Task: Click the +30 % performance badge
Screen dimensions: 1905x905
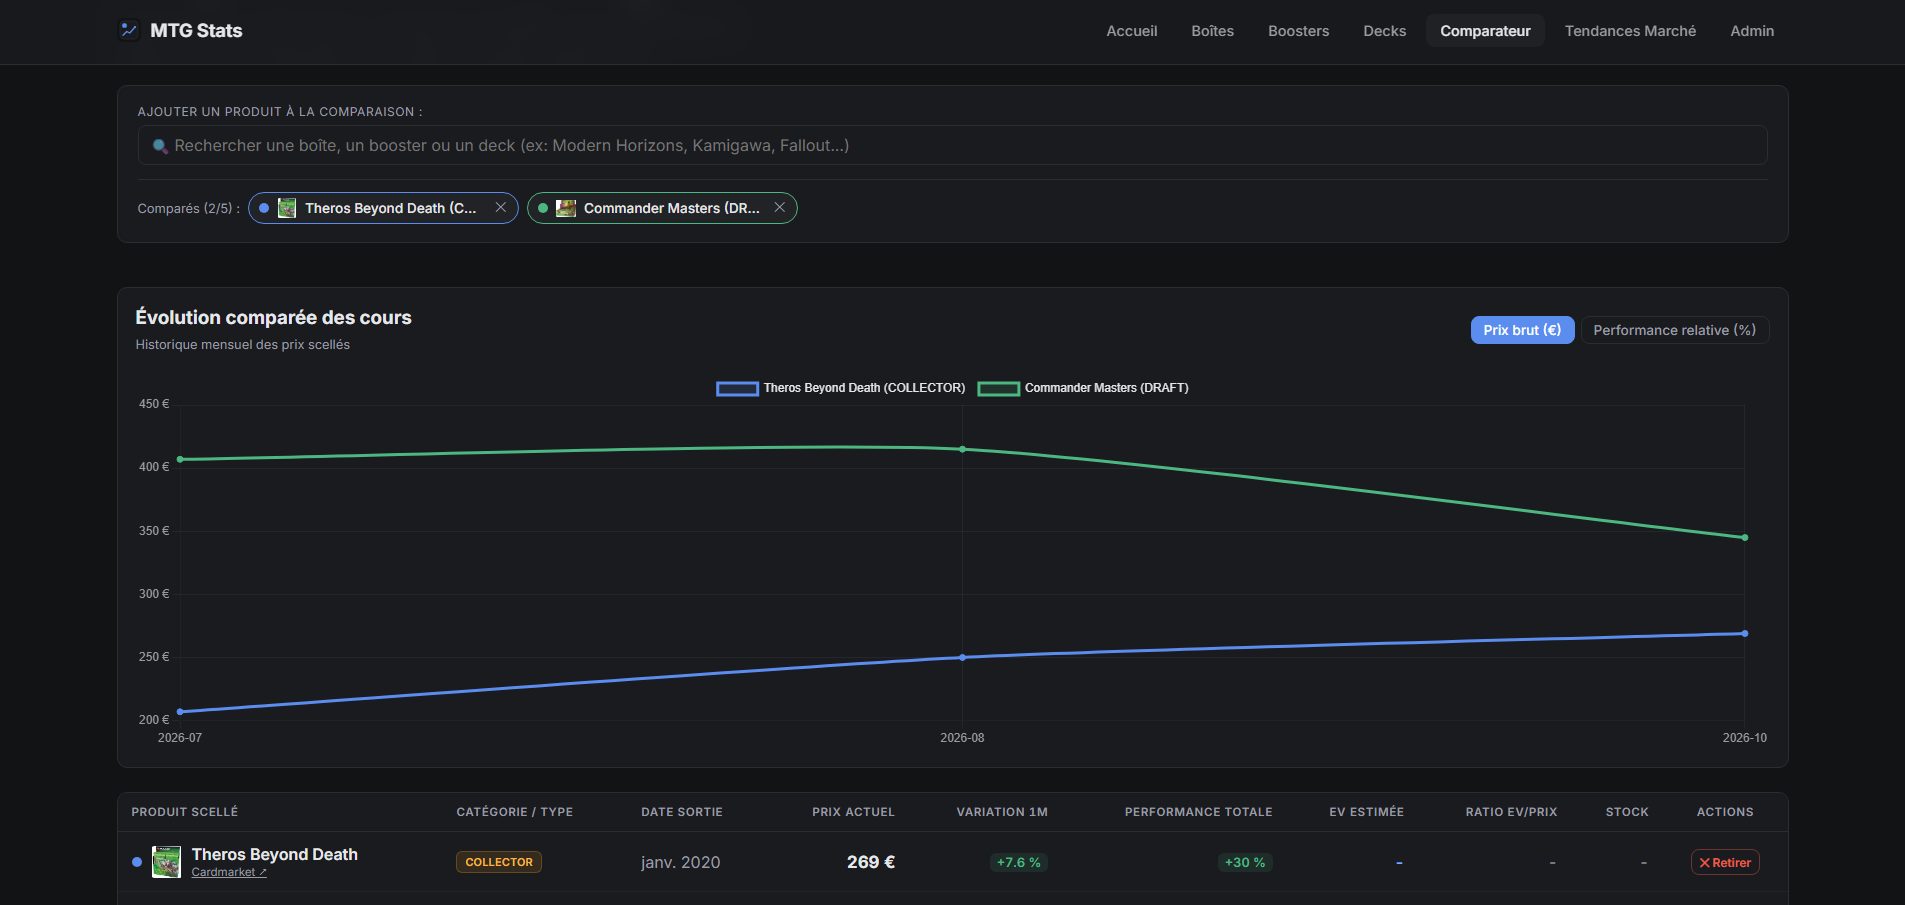Action: click(1245, 862)
